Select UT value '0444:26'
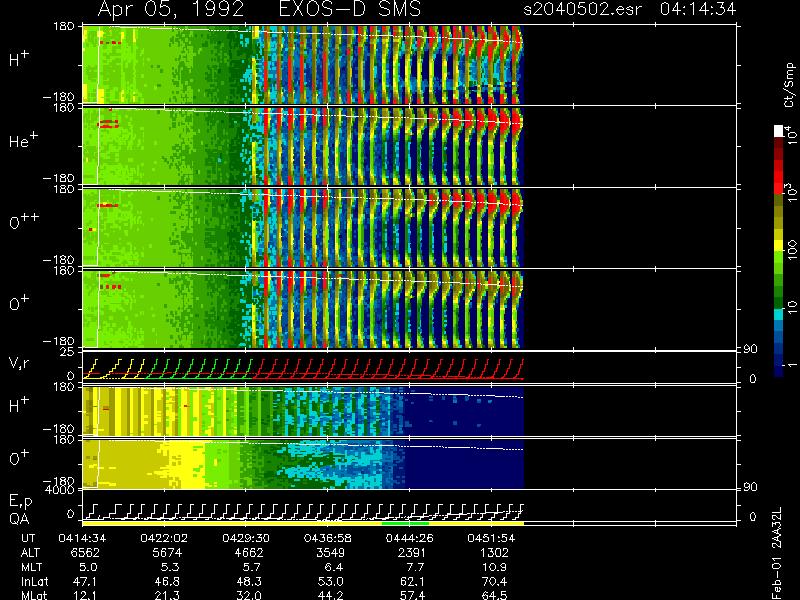 pos(409,538)
